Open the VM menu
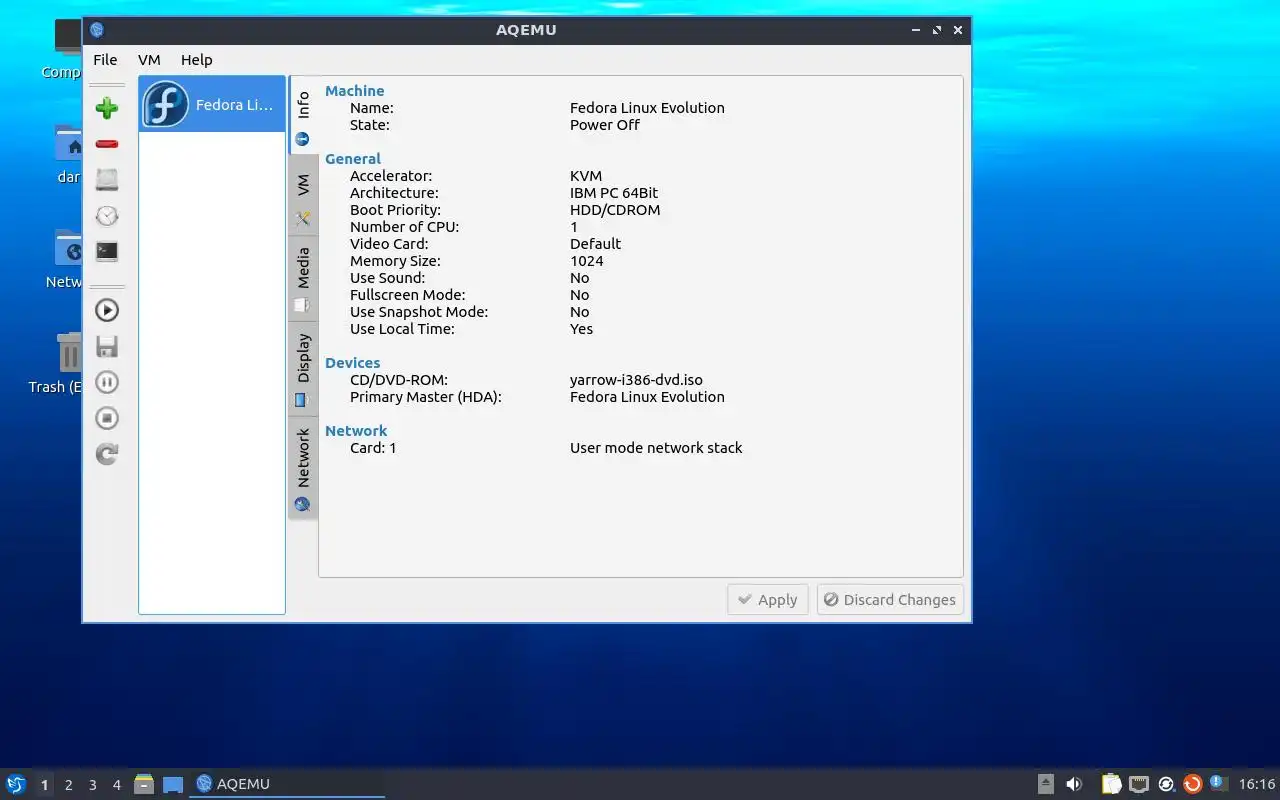1280x800 pixels. tap(149, 60)
